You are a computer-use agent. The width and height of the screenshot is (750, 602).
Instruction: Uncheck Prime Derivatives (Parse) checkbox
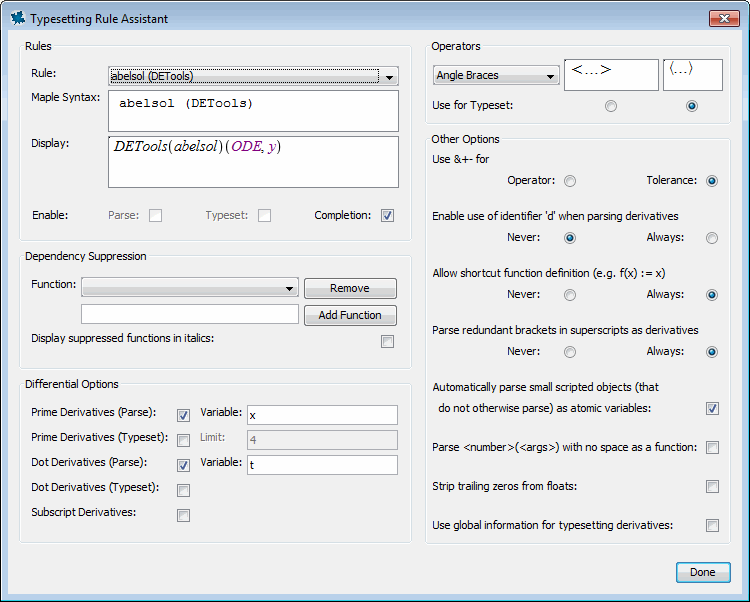tap(184, 415)
